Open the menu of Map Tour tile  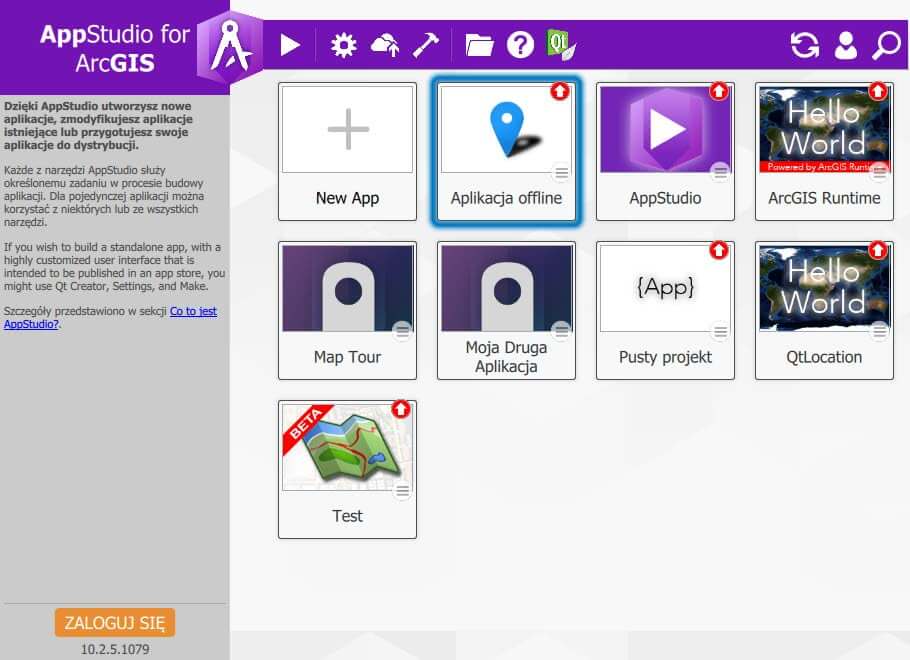click(x=402, y=331)
